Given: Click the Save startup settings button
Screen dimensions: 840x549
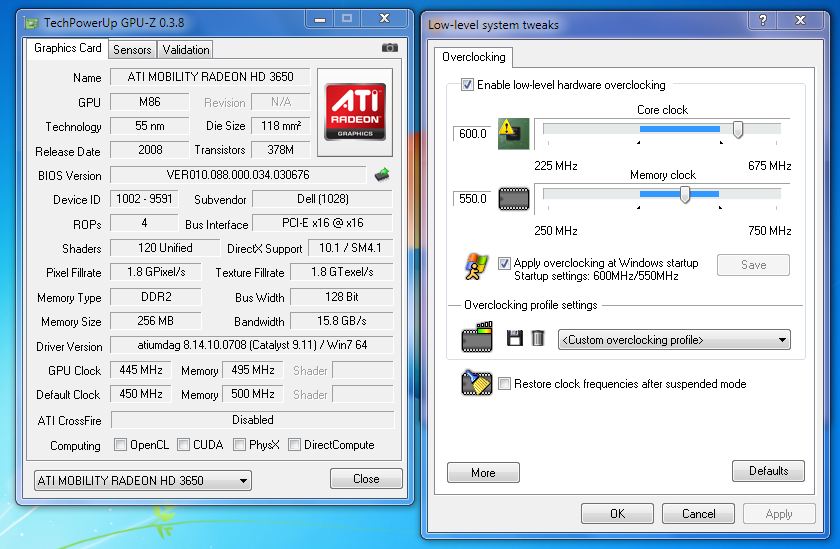Looking at the screenshot, I should pyautogui.click(x=753, y=265).
